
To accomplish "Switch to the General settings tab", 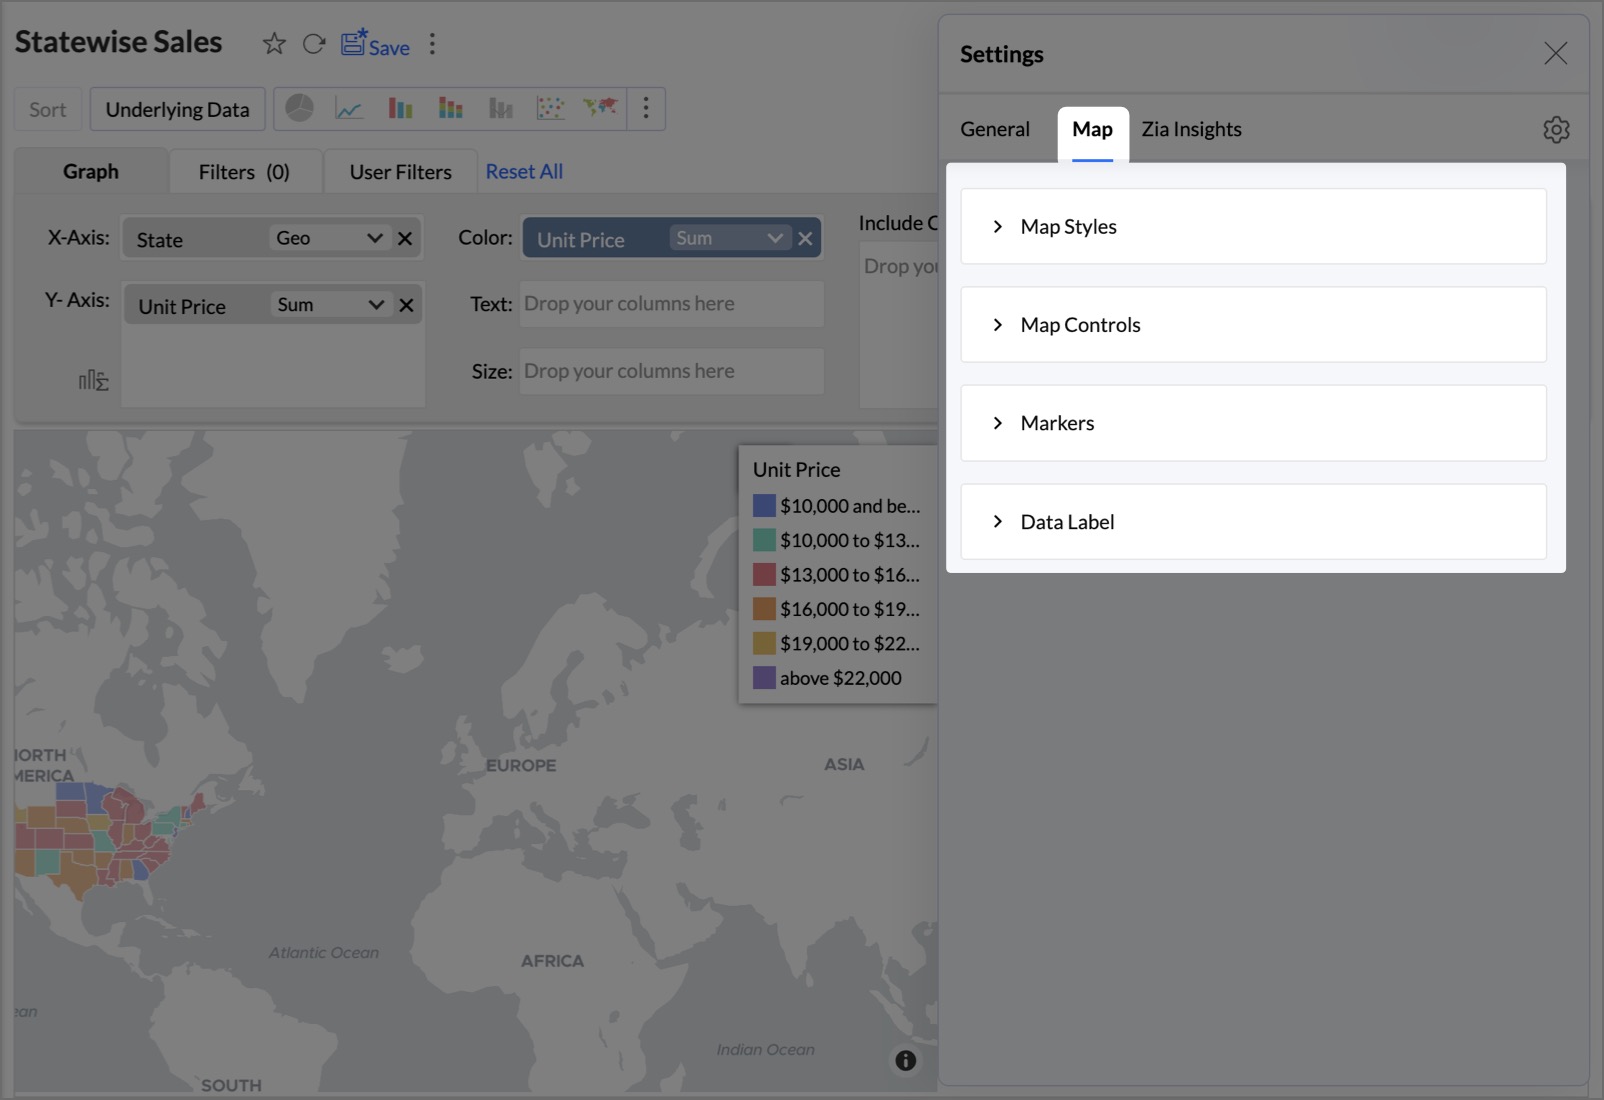I will click(994, 130).
